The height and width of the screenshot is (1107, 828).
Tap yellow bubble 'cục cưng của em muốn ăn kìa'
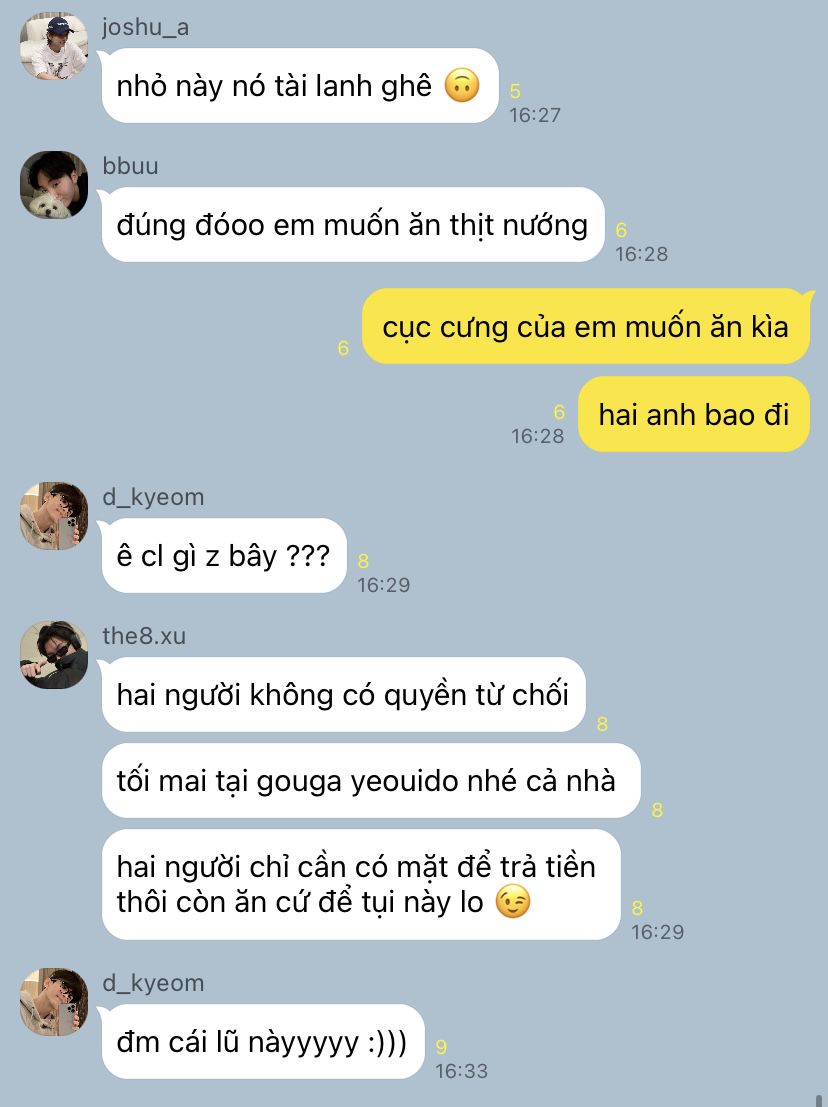point(586,326)
